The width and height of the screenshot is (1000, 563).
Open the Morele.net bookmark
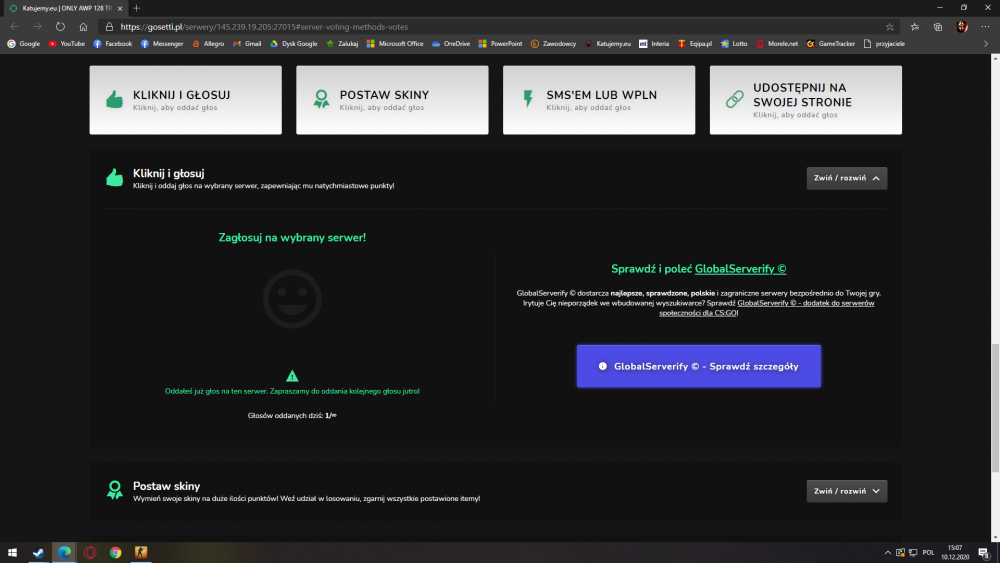777,44
